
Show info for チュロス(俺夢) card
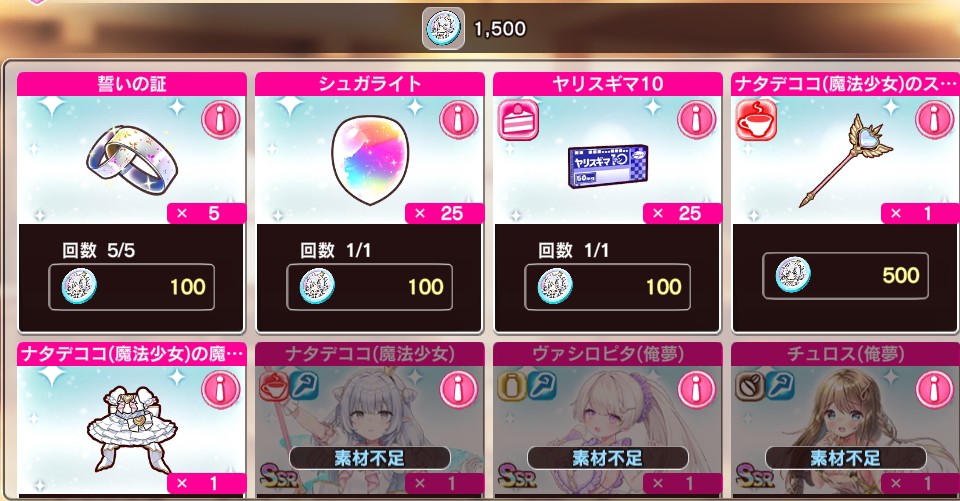(934, 389)
